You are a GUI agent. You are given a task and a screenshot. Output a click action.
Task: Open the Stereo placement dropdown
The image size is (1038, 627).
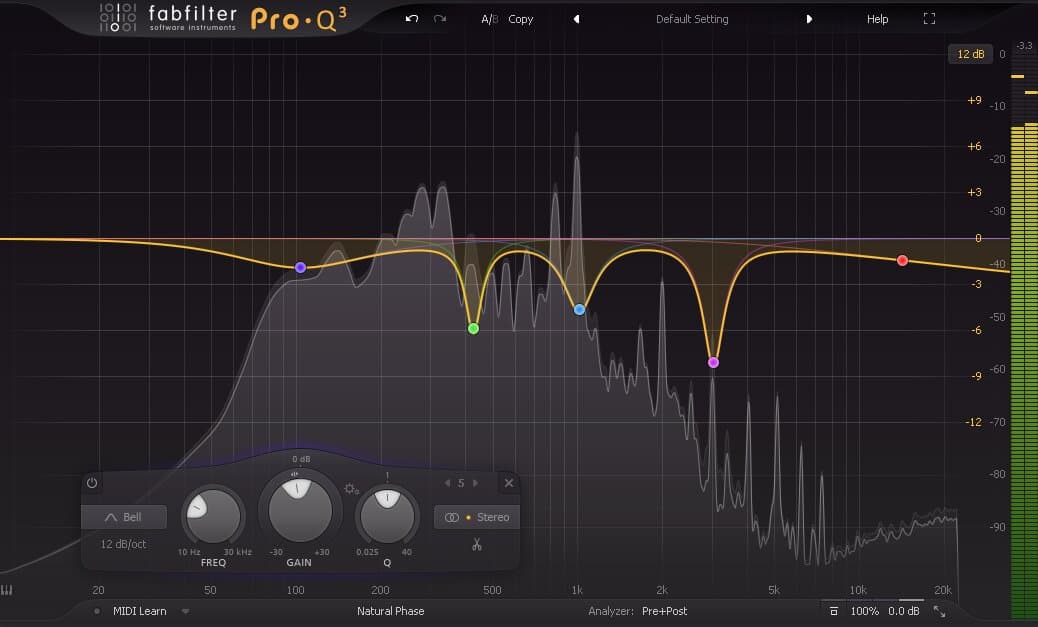pos(477,517)
